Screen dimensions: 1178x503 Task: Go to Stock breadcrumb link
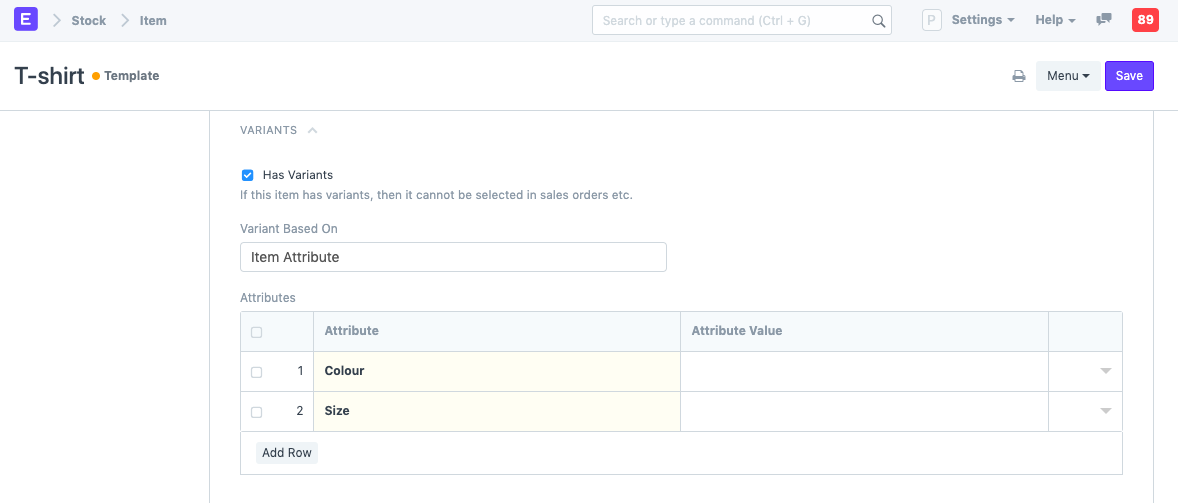[88, 20]
